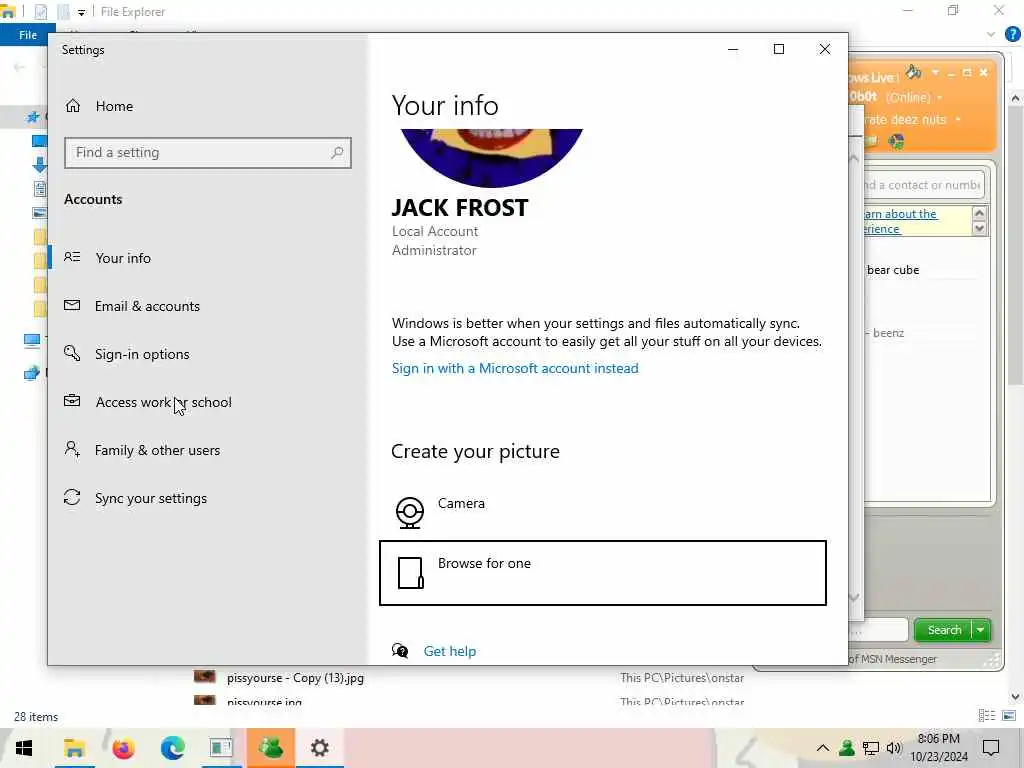Click the Messenger tray icon

pos(847,748)
